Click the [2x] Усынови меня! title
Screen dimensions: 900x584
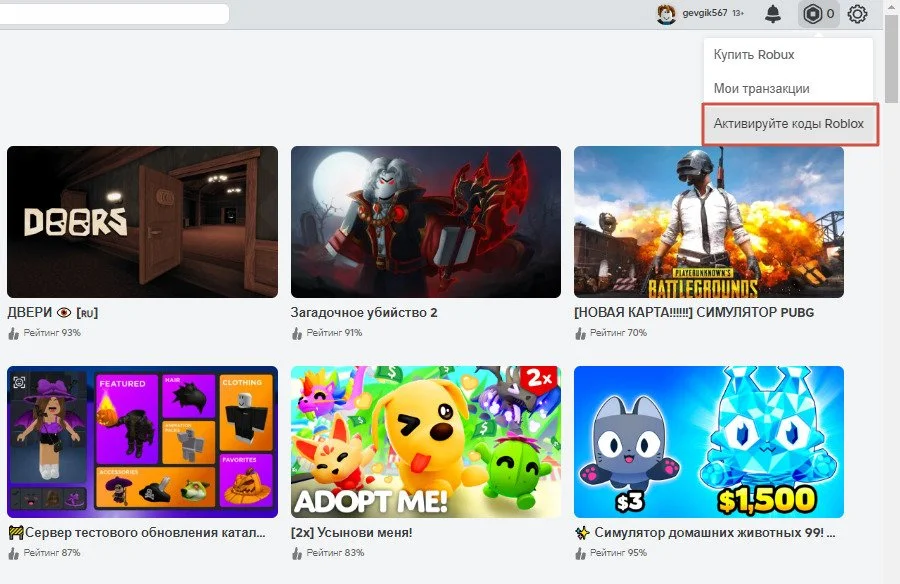(x=351, y=532)
